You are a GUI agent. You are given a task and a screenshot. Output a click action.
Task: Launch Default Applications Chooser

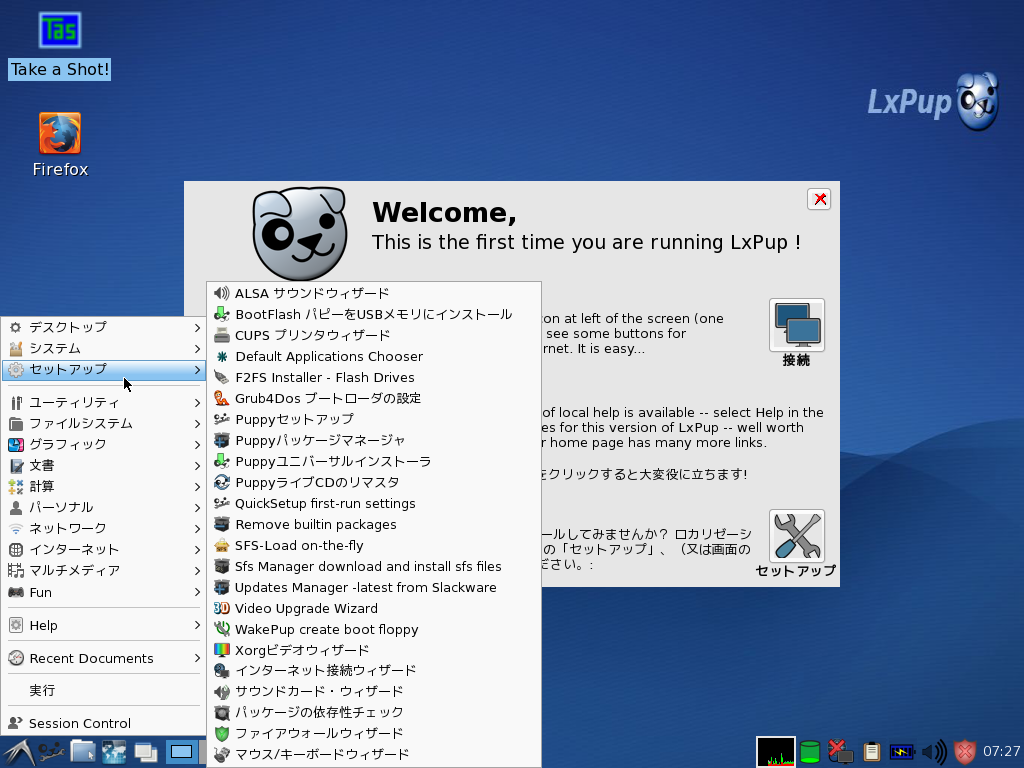point(374,357)
